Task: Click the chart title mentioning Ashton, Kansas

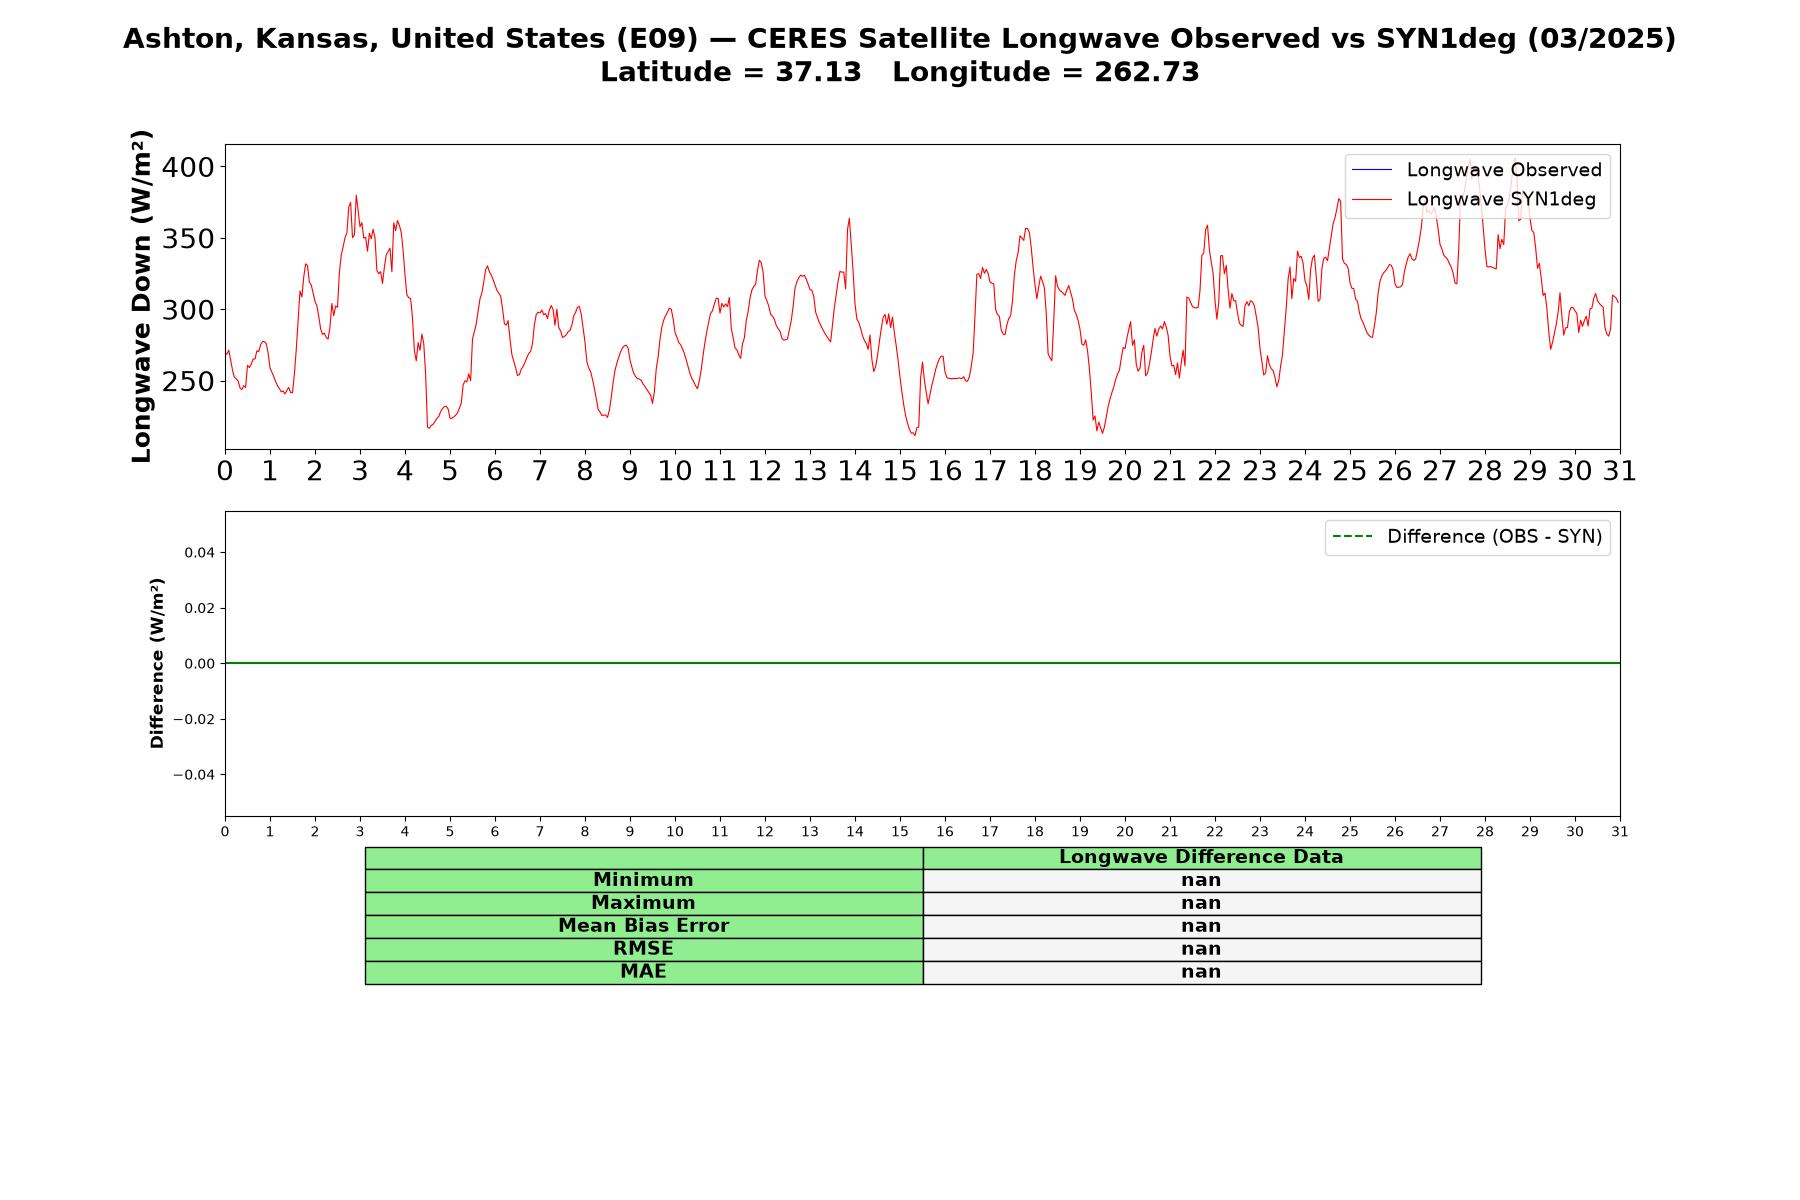Action: coord(899,39)
